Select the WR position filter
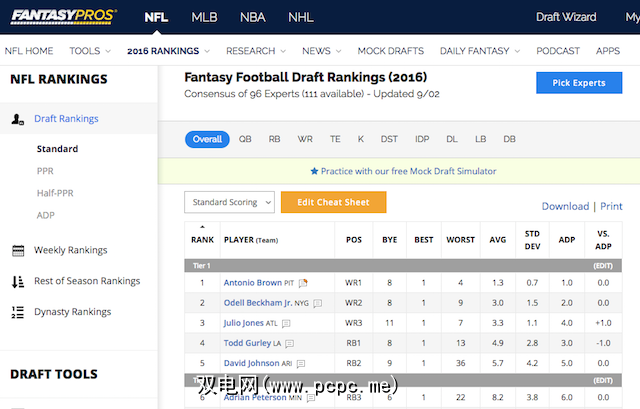 (305, 139)
